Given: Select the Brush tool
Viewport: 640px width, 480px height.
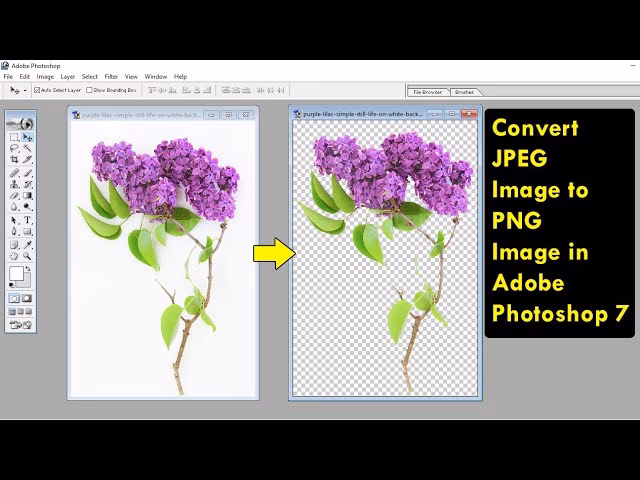Looking at the screenshot, I should point(27,173).
